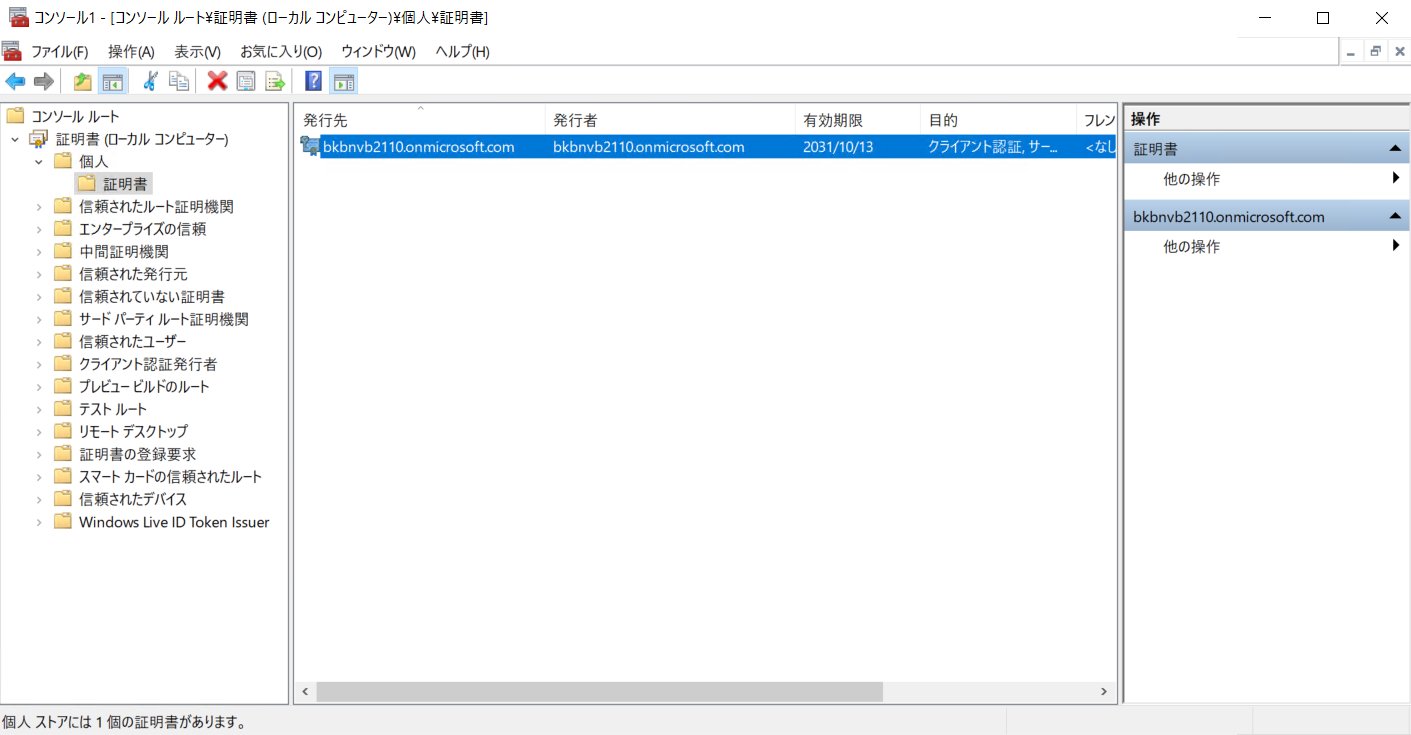Click the MMC console icon in title bar
The width and height of the screenshot is (1411, 735).
(x=18, y=18)
